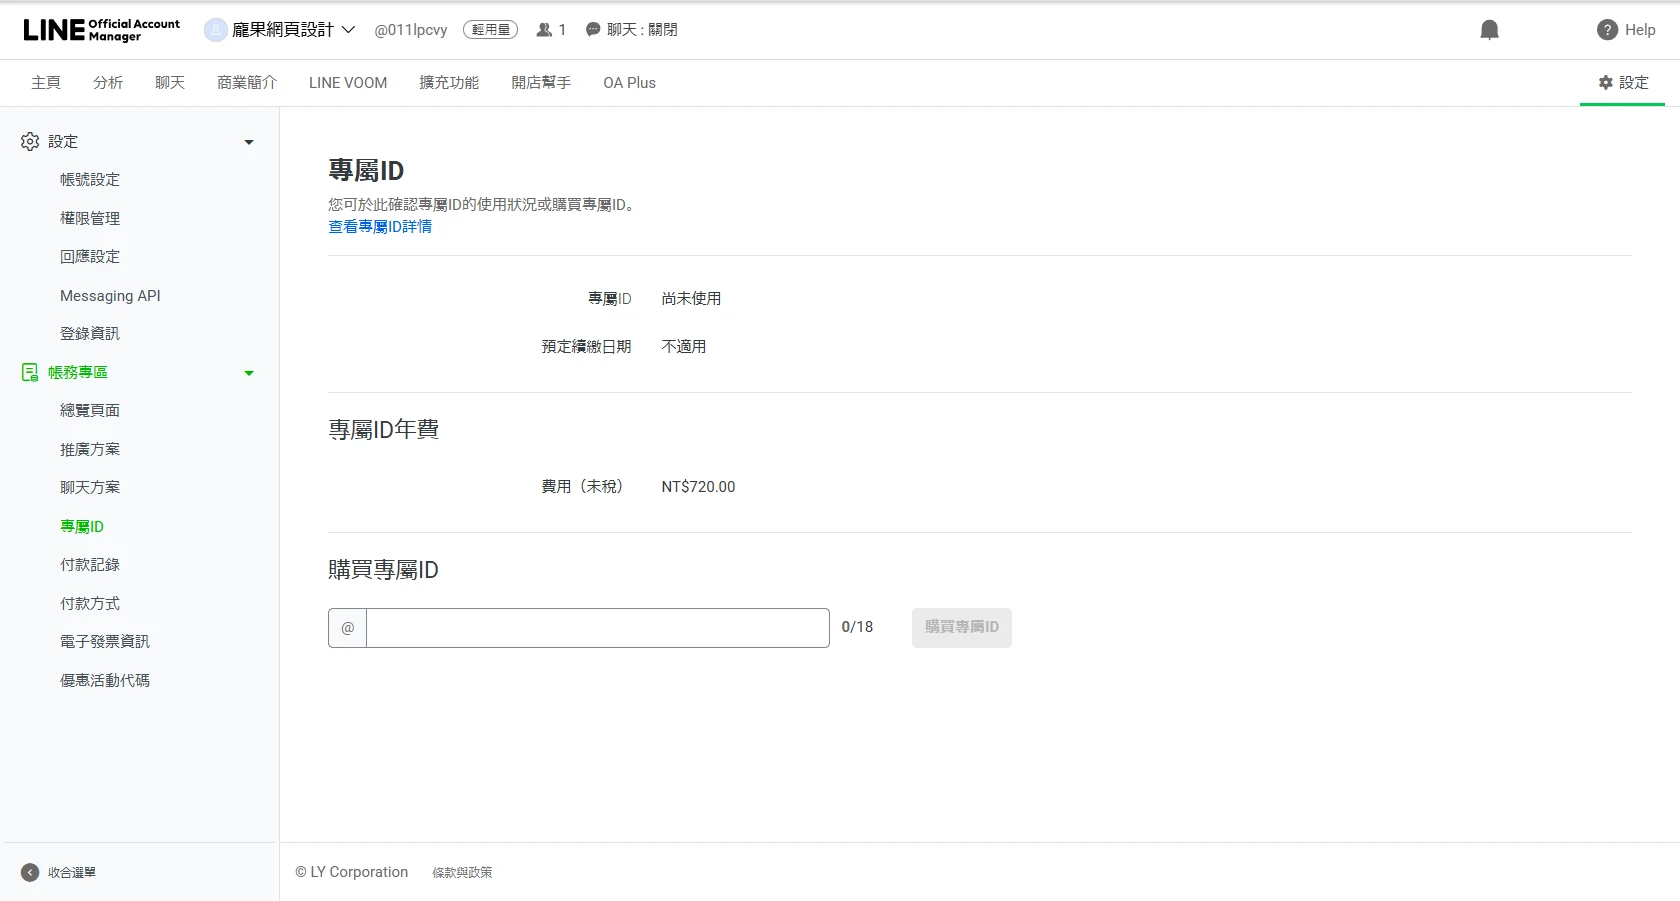Click the 設定 gear icon in sidebar
1680x901 pixels.
pyautogui.click(x=30, y=142)
